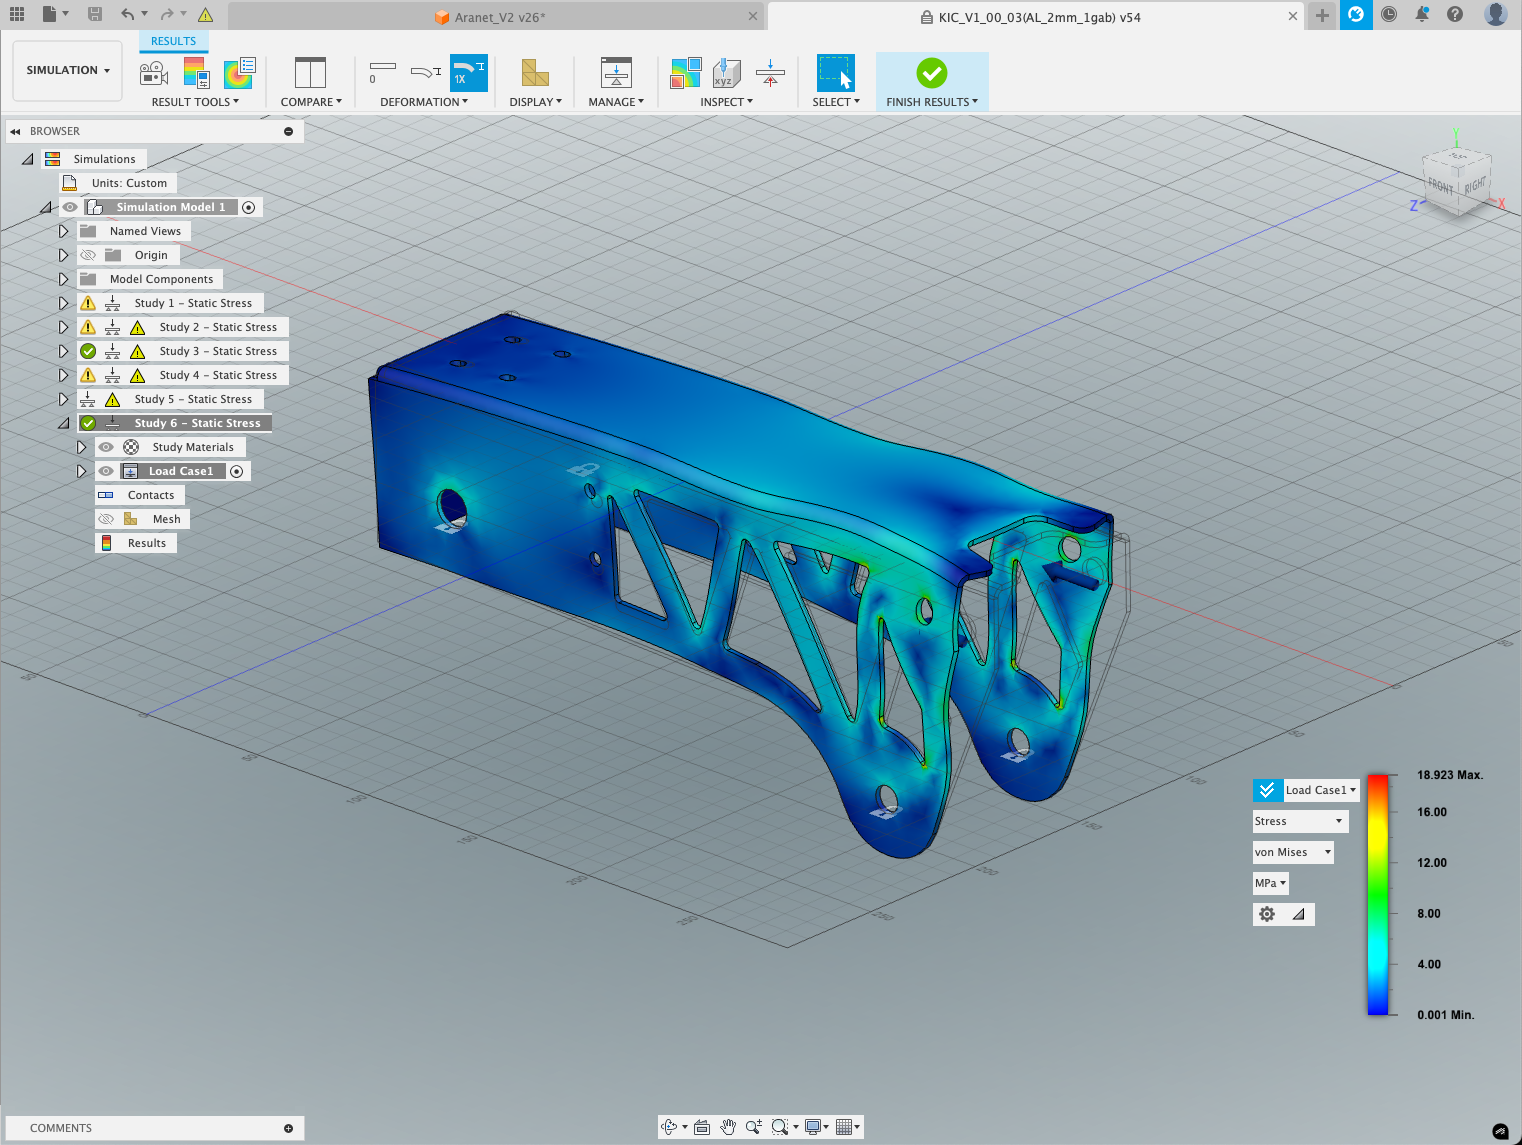Click the legend settings gear icon

click(x=1267, y=914)
